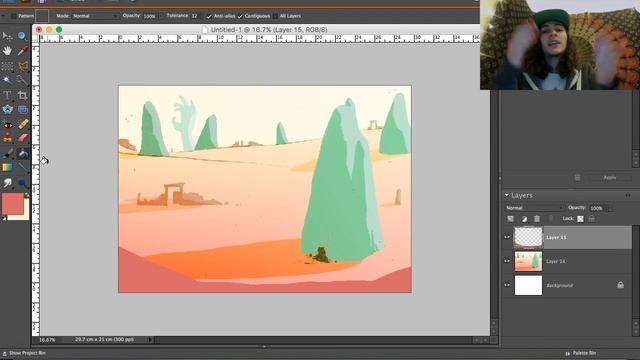Select the Smudge tool
Image resolution: width=640 pixels, height=360 pixels.
click(x=7, y=182)
